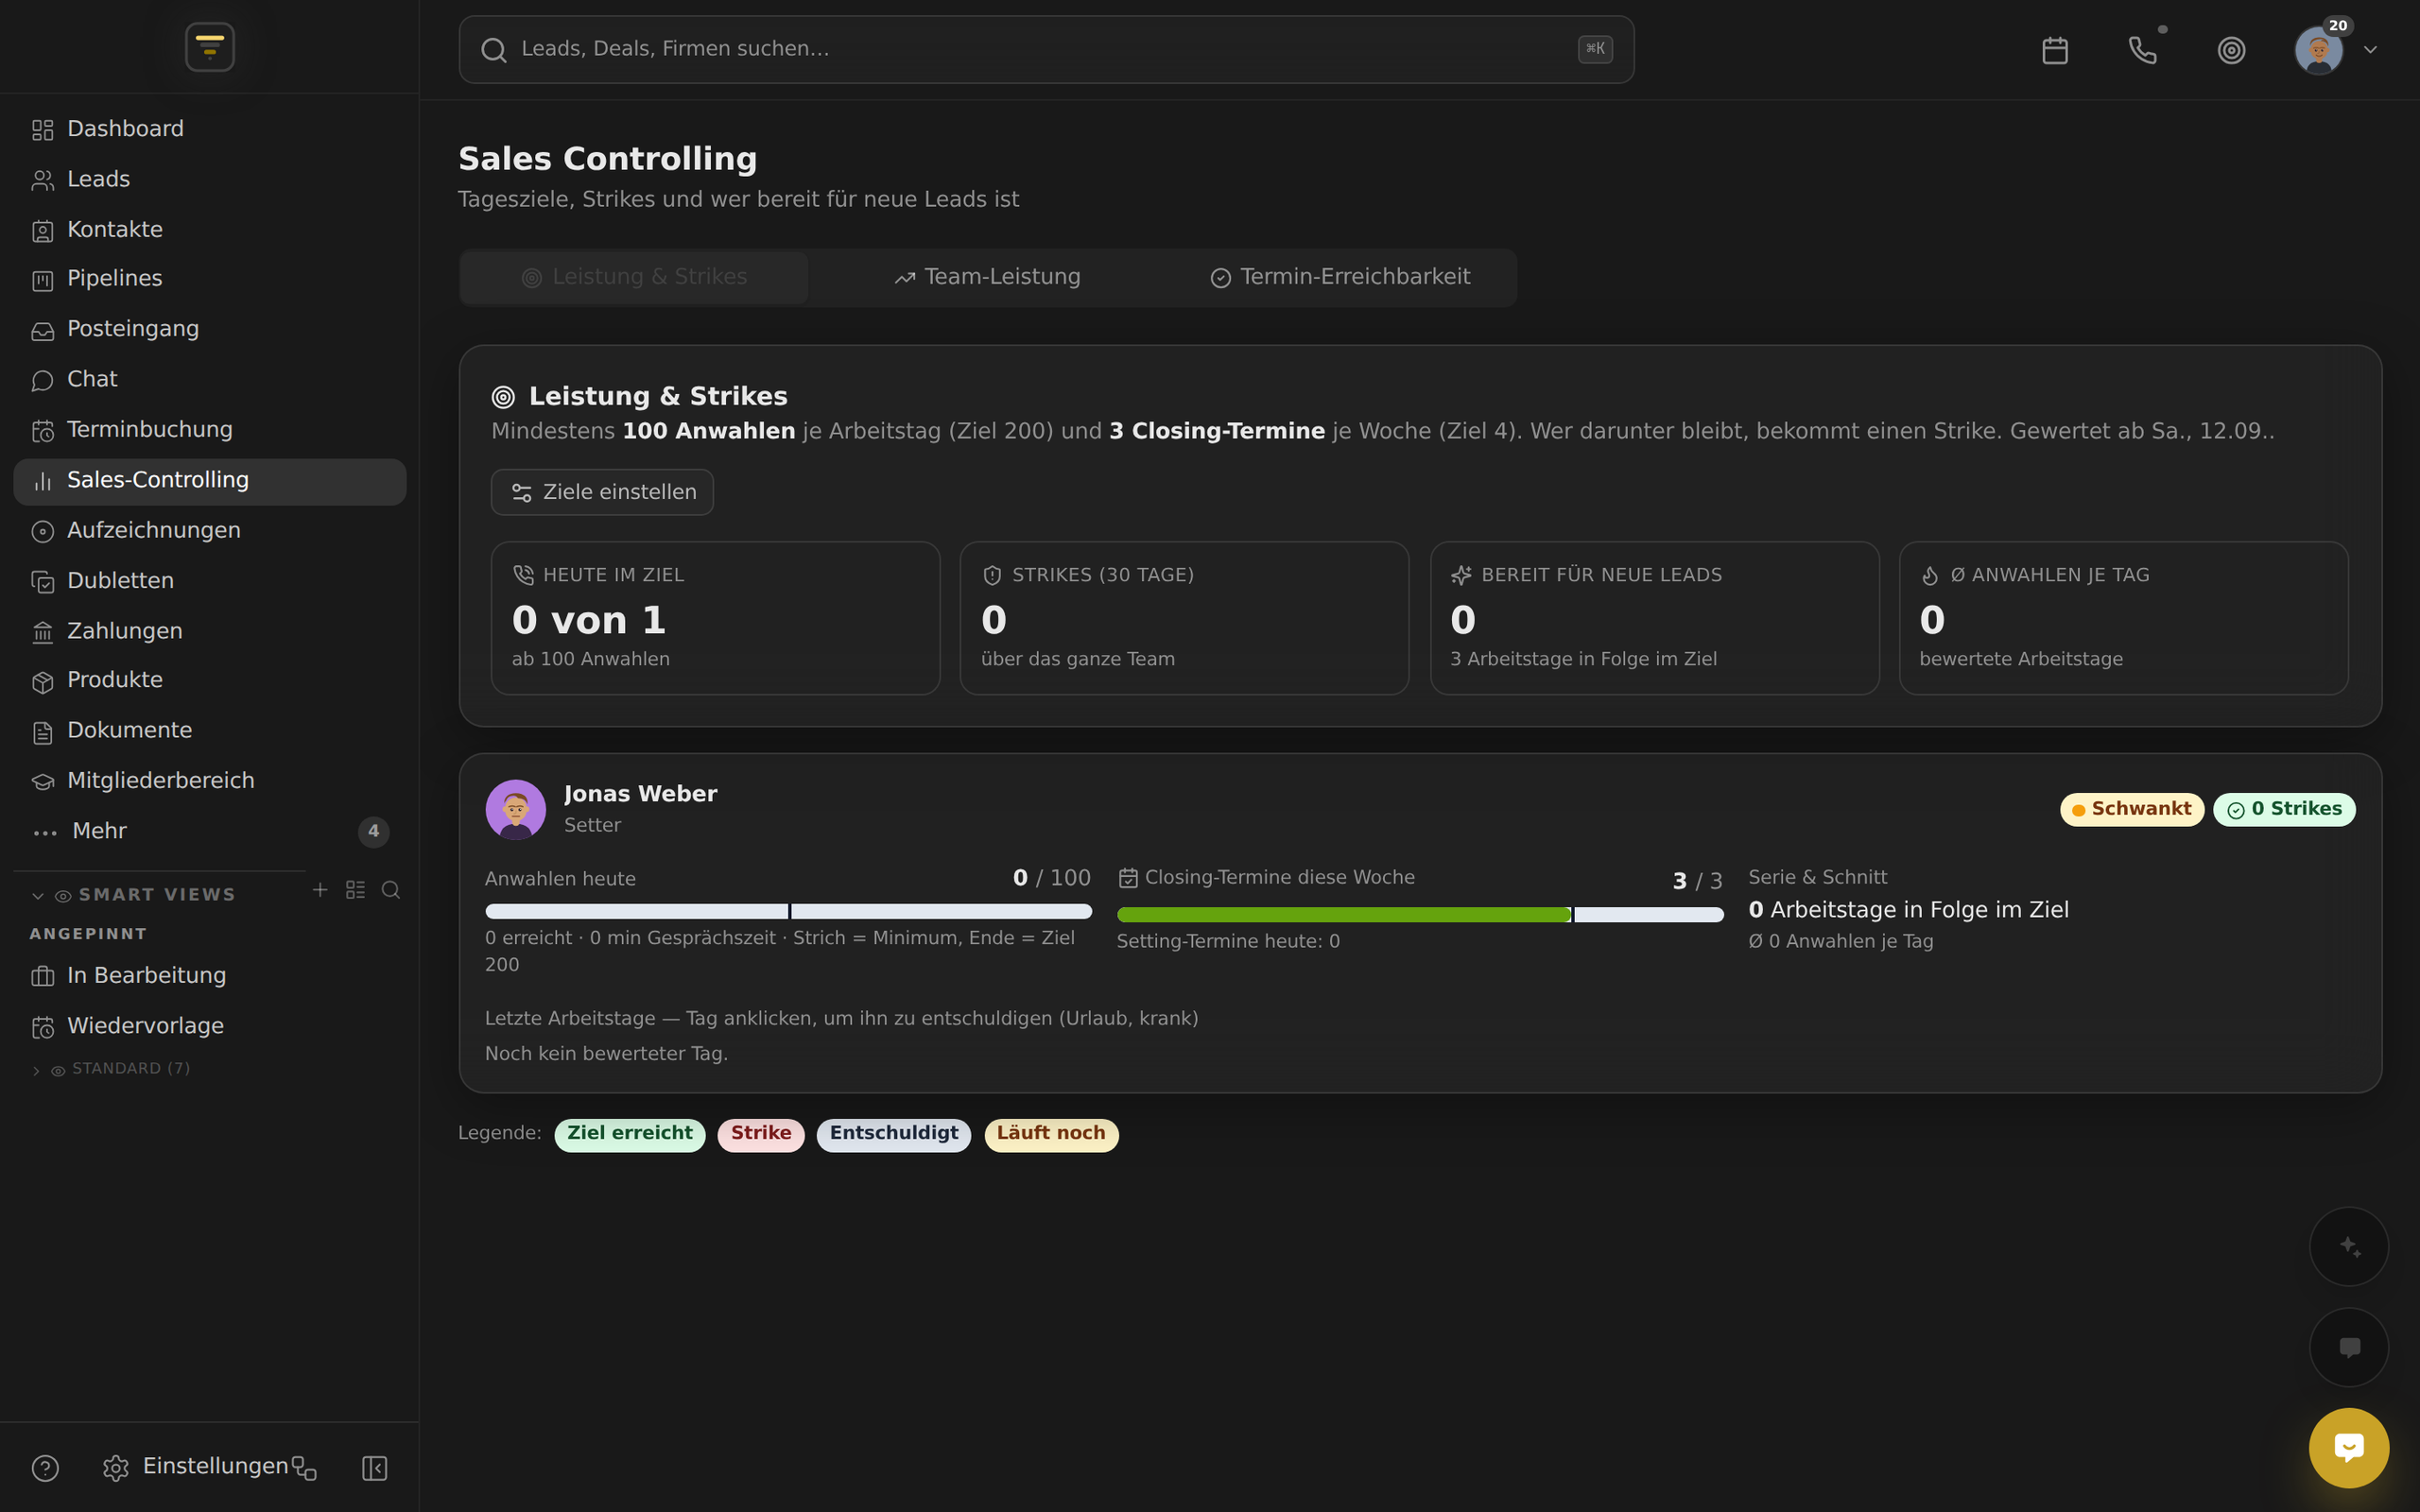Screen dimensions: 2420x1512
Task: Click the app logo in sidebar
Action: click(x=210, y=47)
